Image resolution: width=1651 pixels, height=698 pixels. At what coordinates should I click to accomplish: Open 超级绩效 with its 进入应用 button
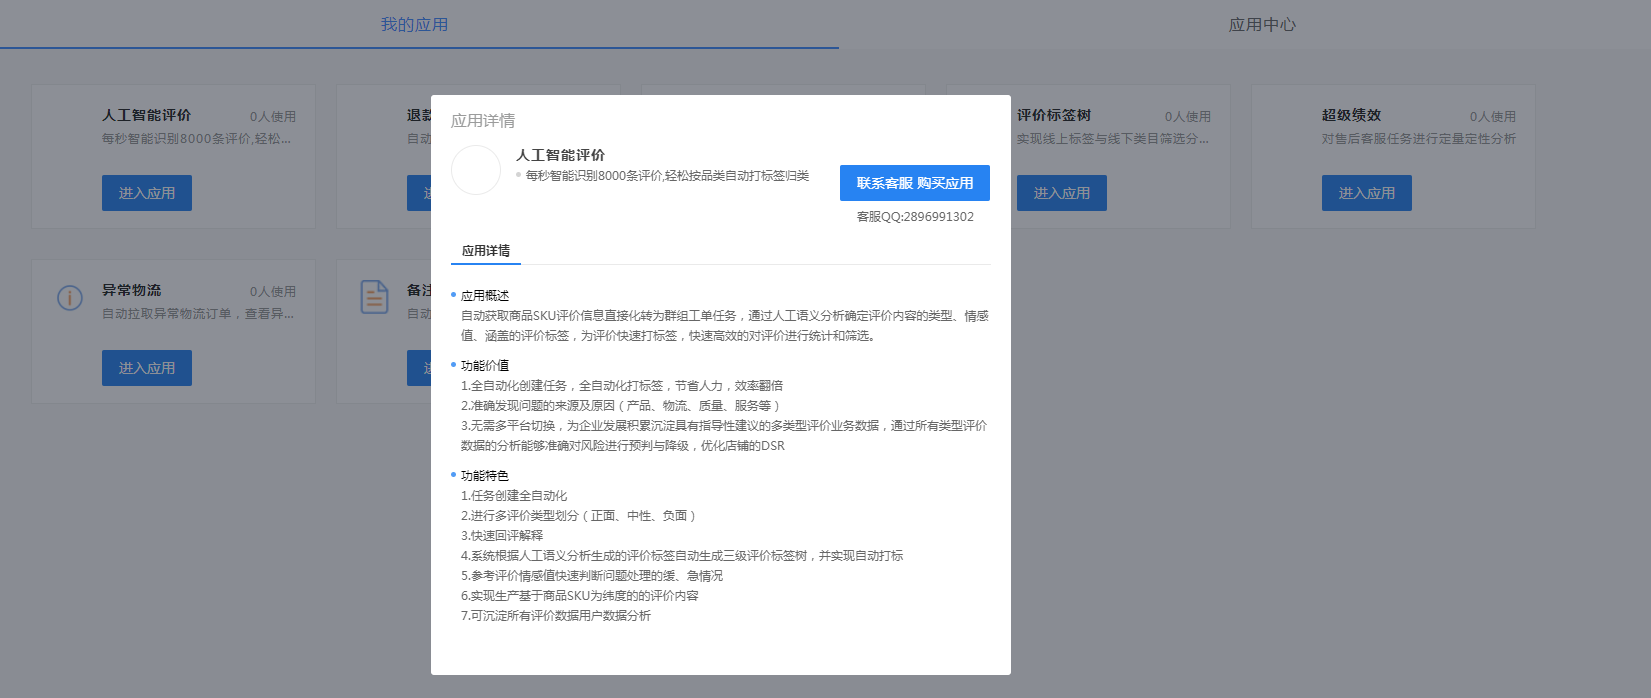1367,193
